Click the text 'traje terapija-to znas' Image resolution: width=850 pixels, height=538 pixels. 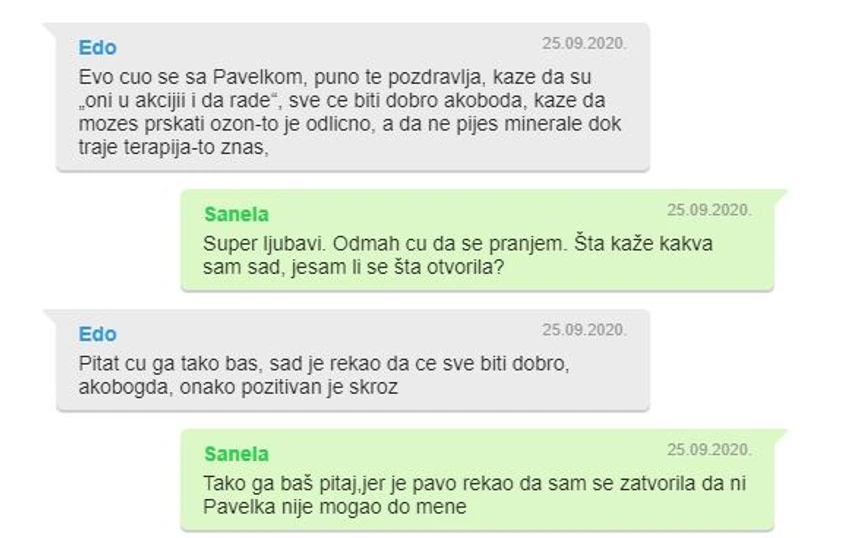coord(172,148)
